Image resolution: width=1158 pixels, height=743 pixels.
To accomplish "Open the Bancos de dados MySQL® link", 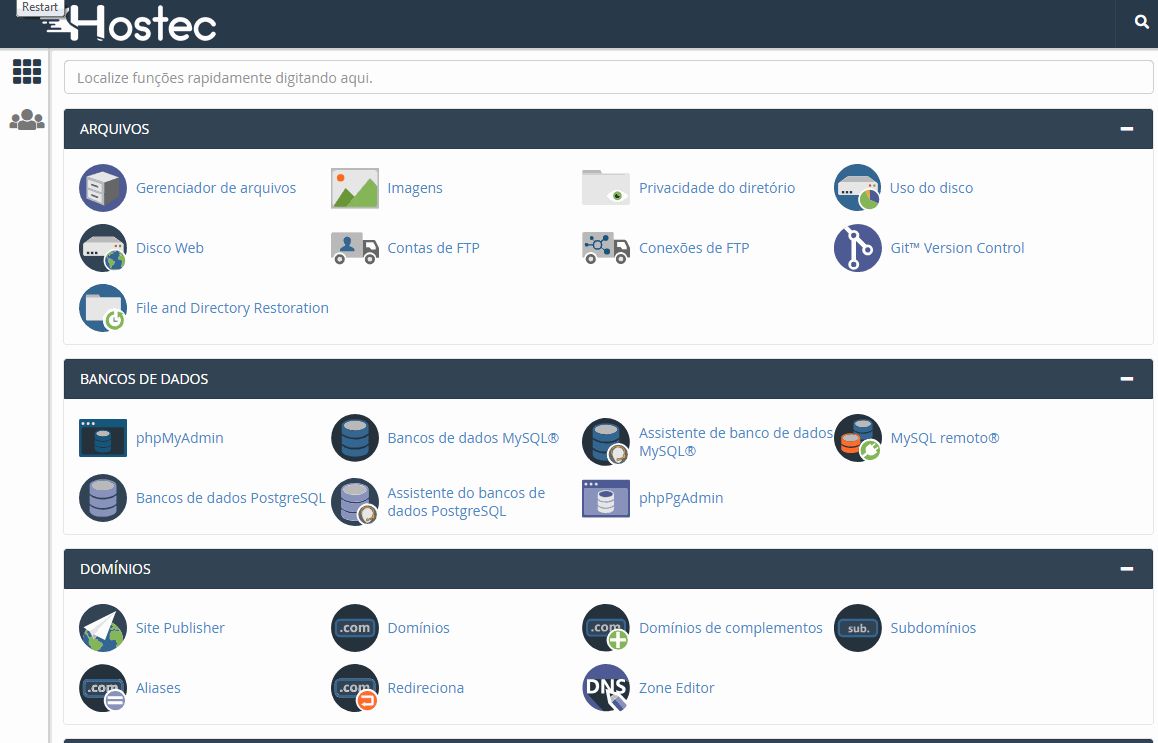I will coord(473,438).
